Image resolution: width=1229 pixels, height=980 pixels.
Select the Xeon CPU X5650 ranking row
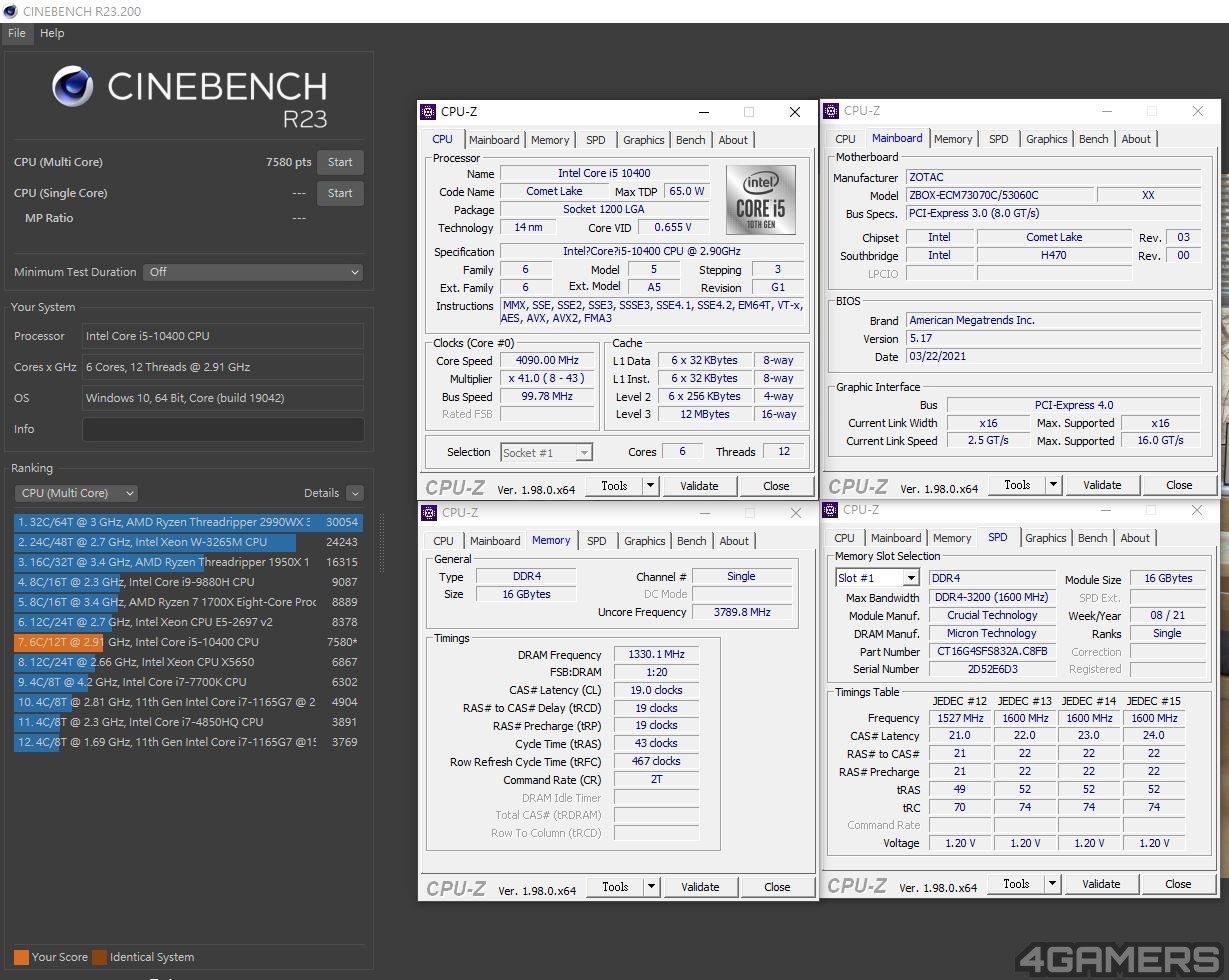pyautogui.click(x=188, y=662)
